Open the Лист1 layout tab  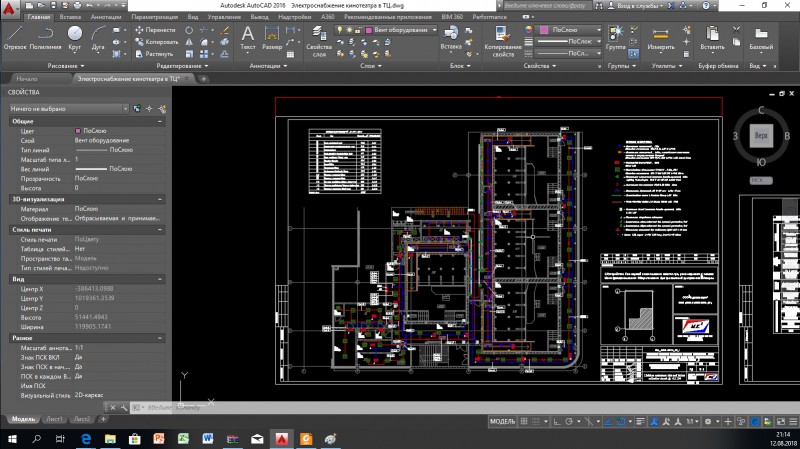pos(55,419)
